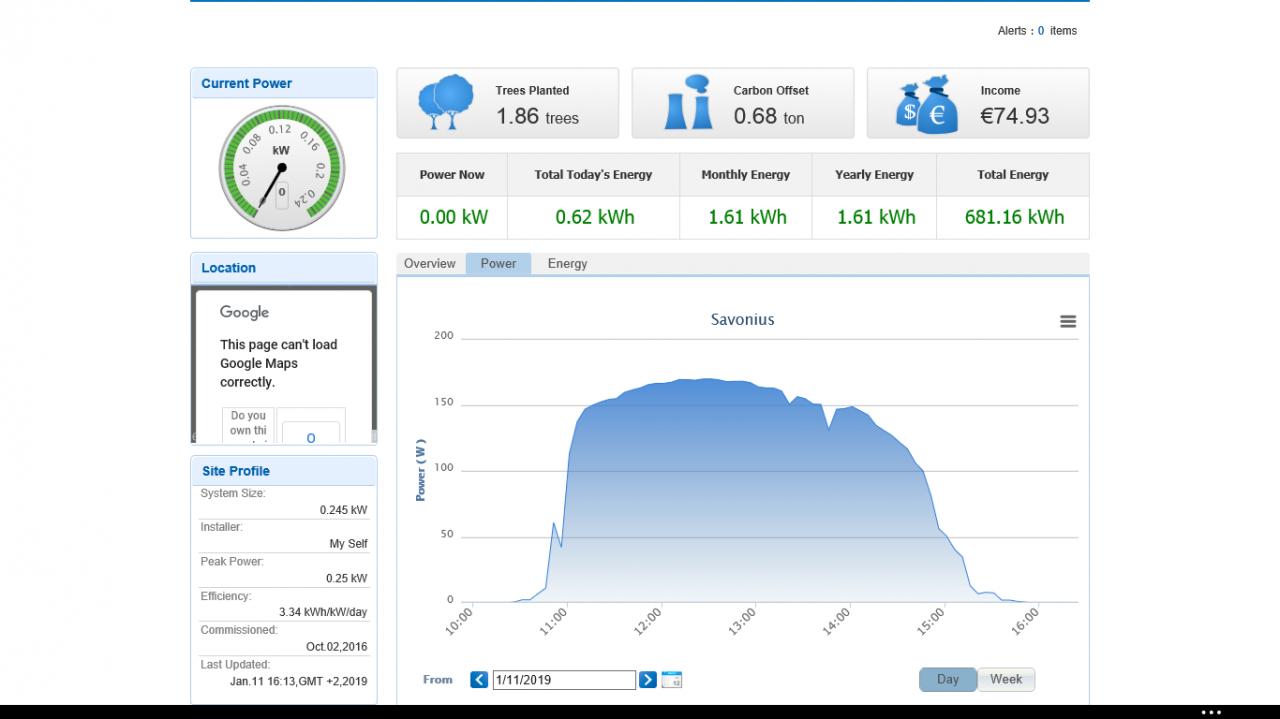The image size is (1280, 719).
Task: Click the Trees Planted trees icon
Action: click(x=445, y=103)
